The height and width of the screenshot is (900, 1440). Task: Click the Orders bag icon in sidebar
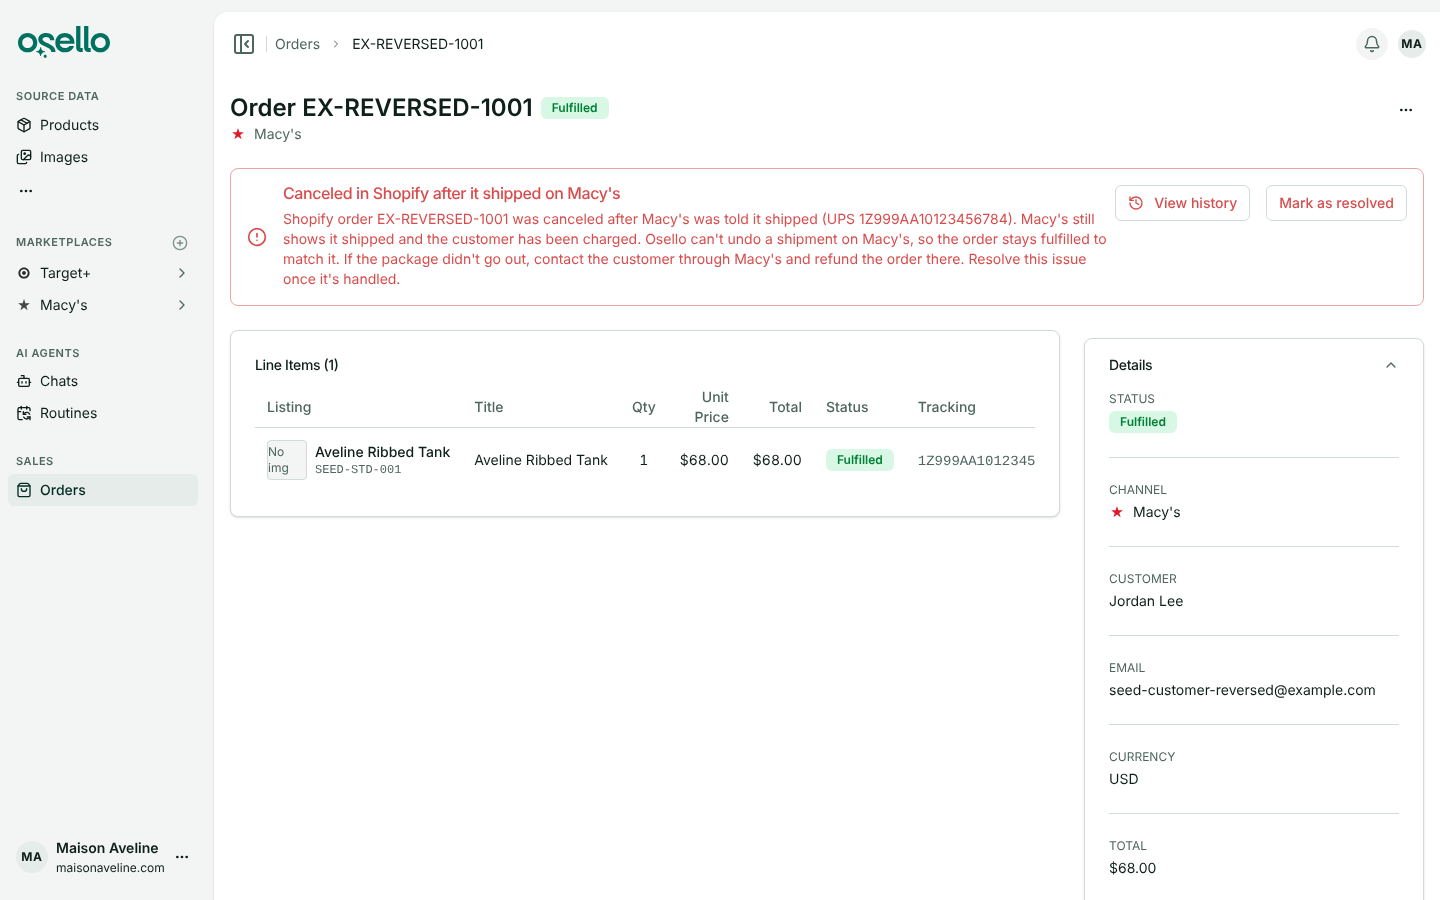(24, 490)
